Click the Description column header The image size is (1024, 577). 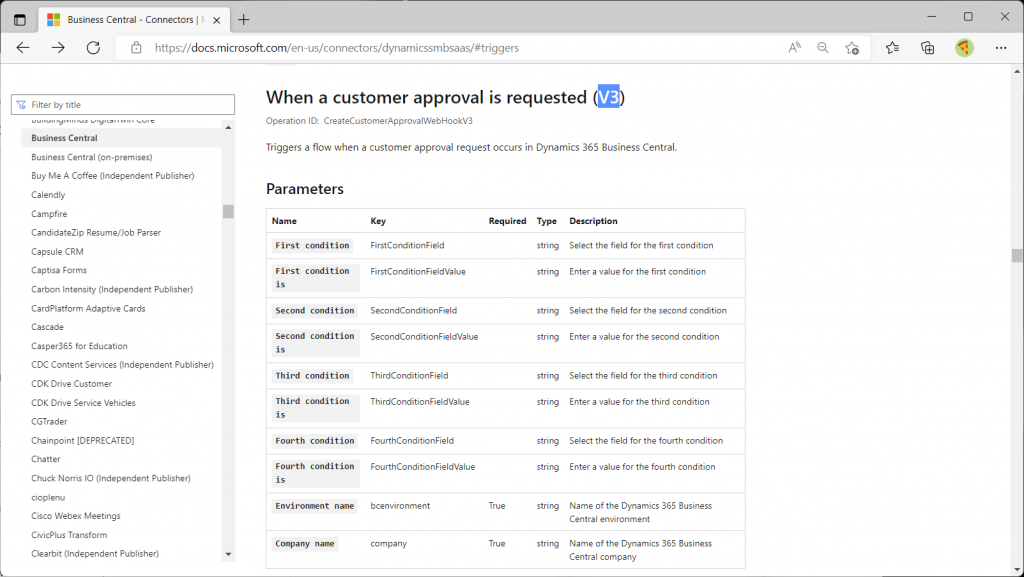(593, 221)
